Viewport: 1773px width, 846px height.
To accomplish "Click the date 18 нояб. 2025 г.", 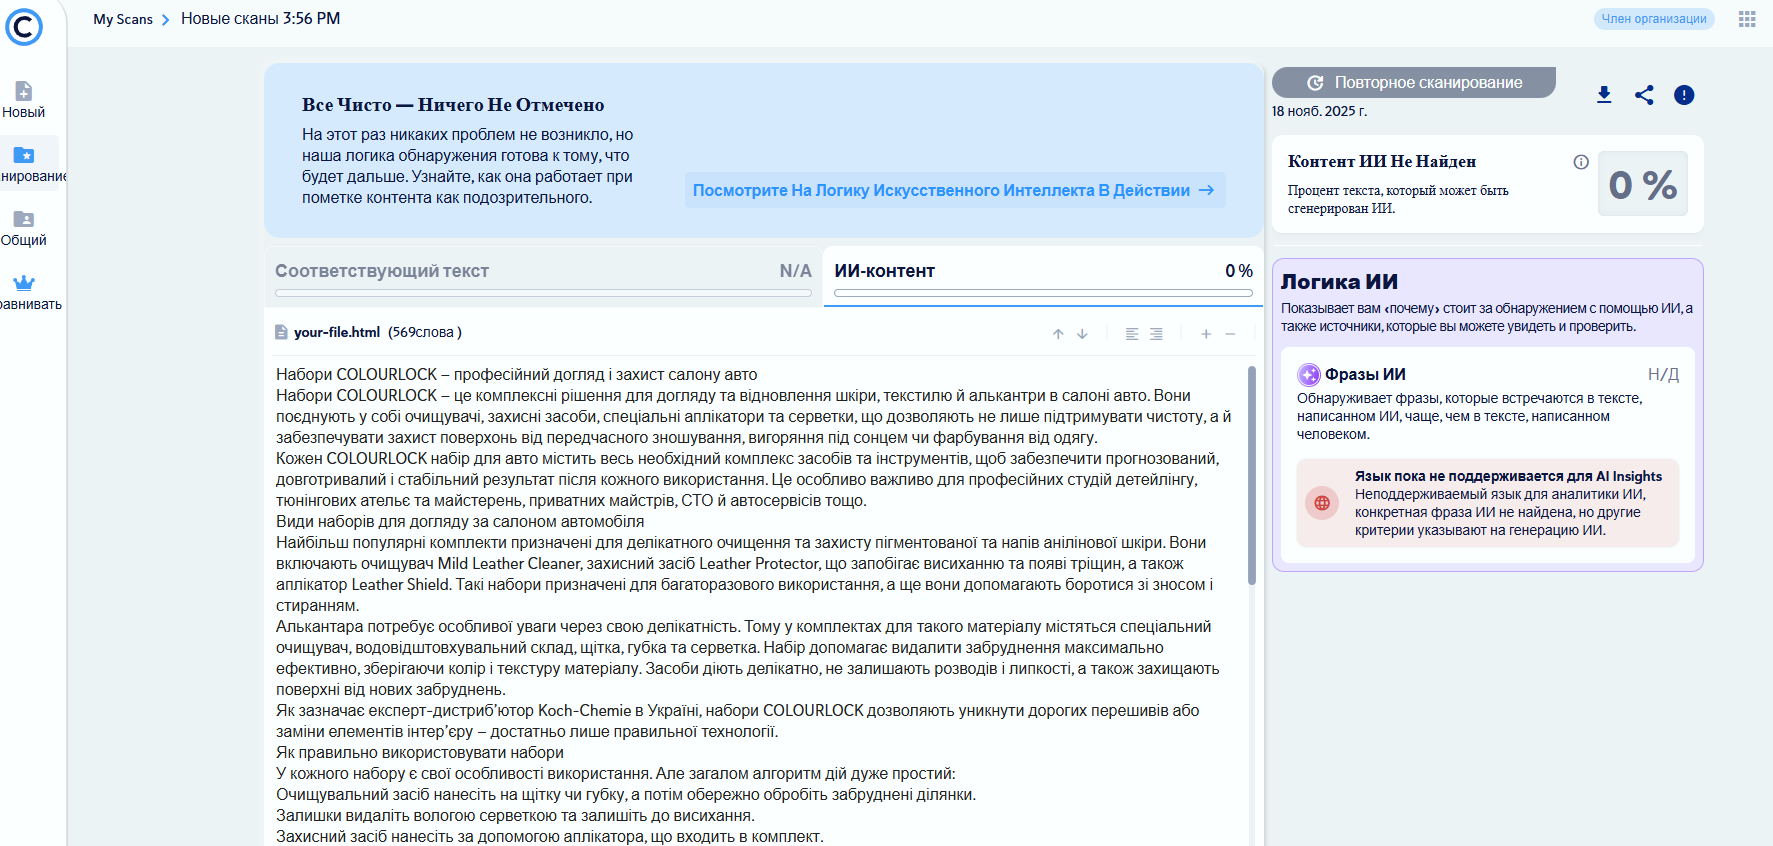I will click(x=1319, y=111).
